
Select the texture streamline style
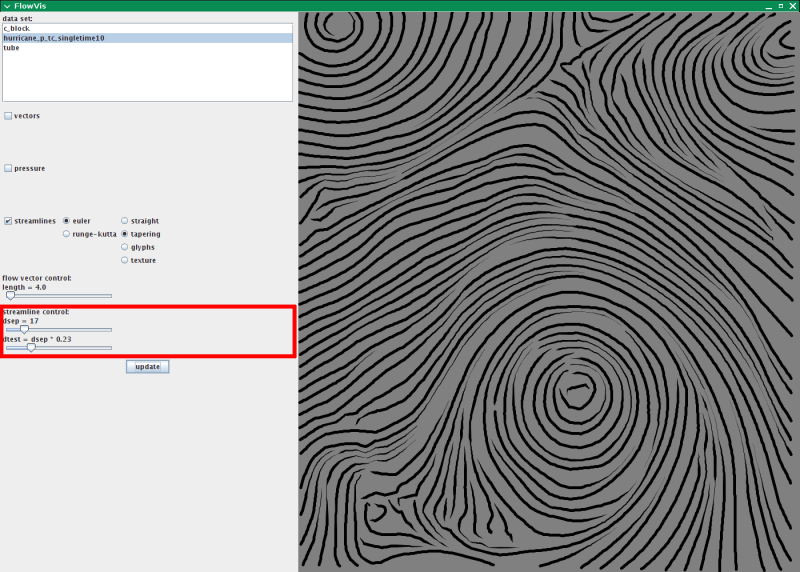coord(125,260)
